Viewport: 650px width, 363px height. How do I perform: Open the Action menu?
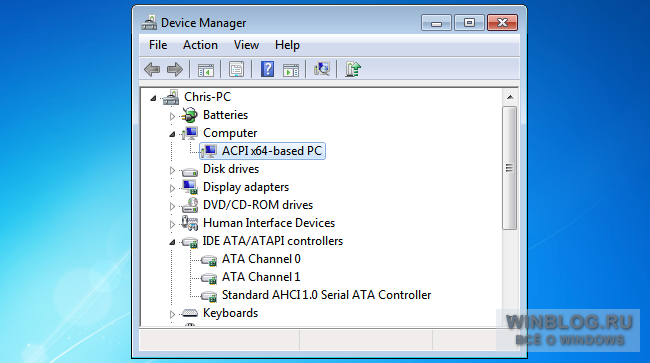[200, 45]
